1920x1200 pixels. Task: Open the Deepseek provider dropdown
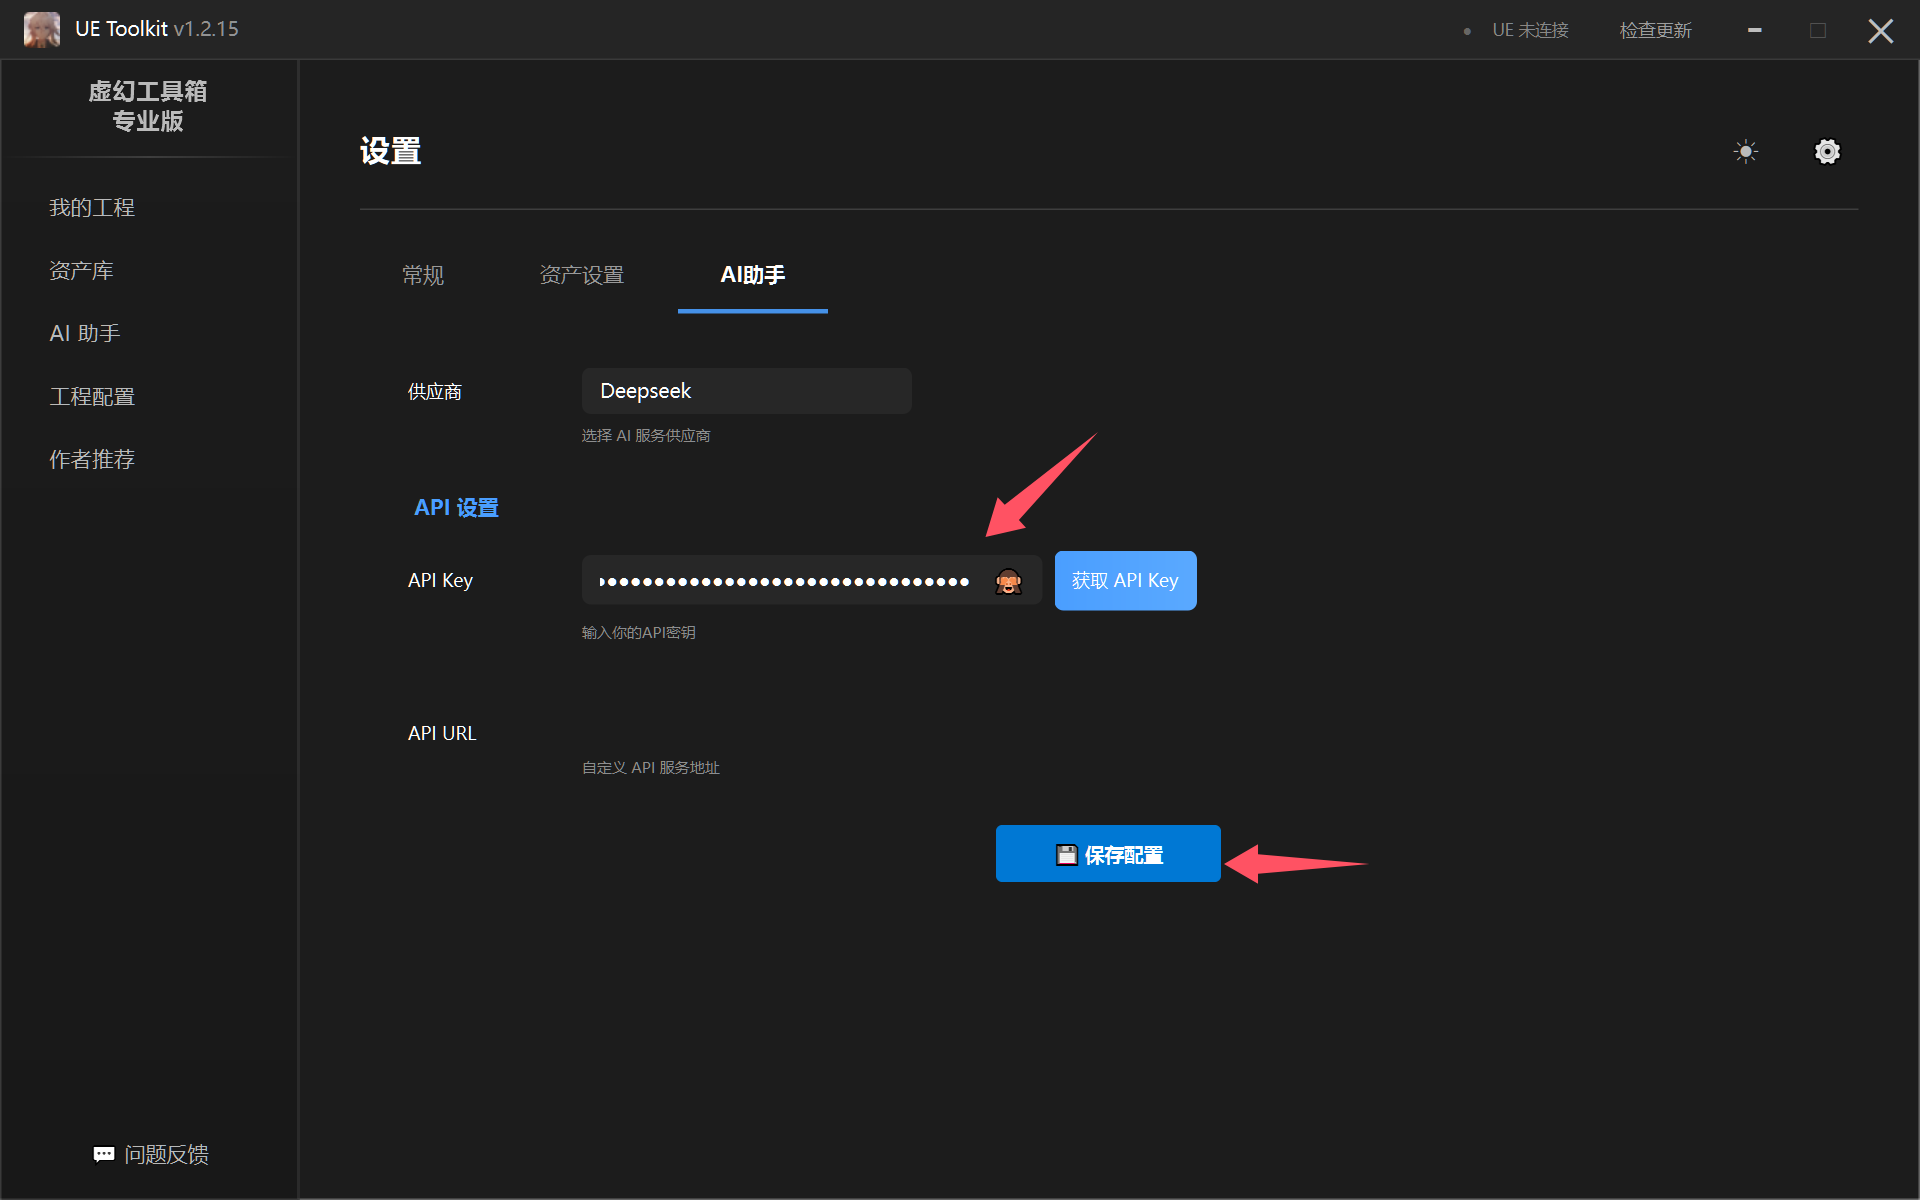click(x=746, y=391)
